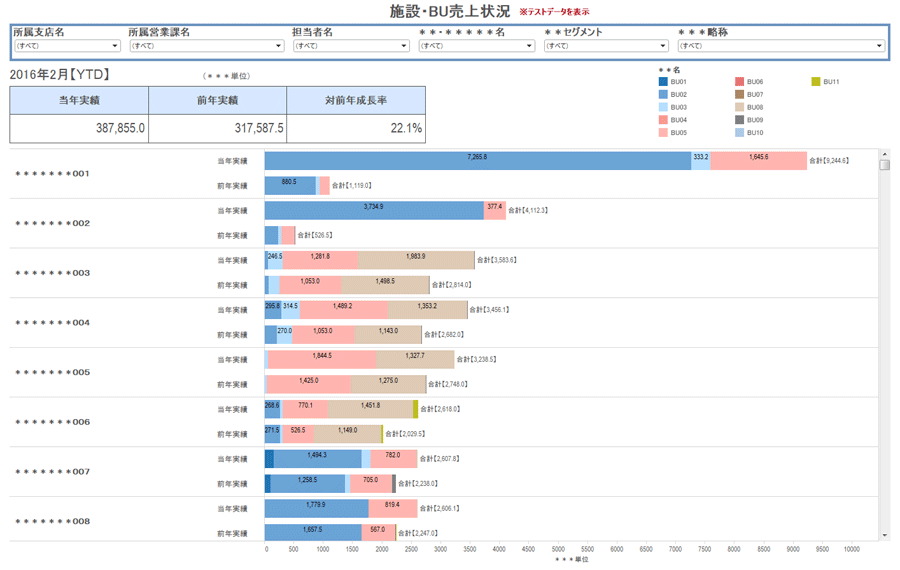Open the セグメント filter dropdown
This screenshot has height=570, width=900.
click(606, 46)
